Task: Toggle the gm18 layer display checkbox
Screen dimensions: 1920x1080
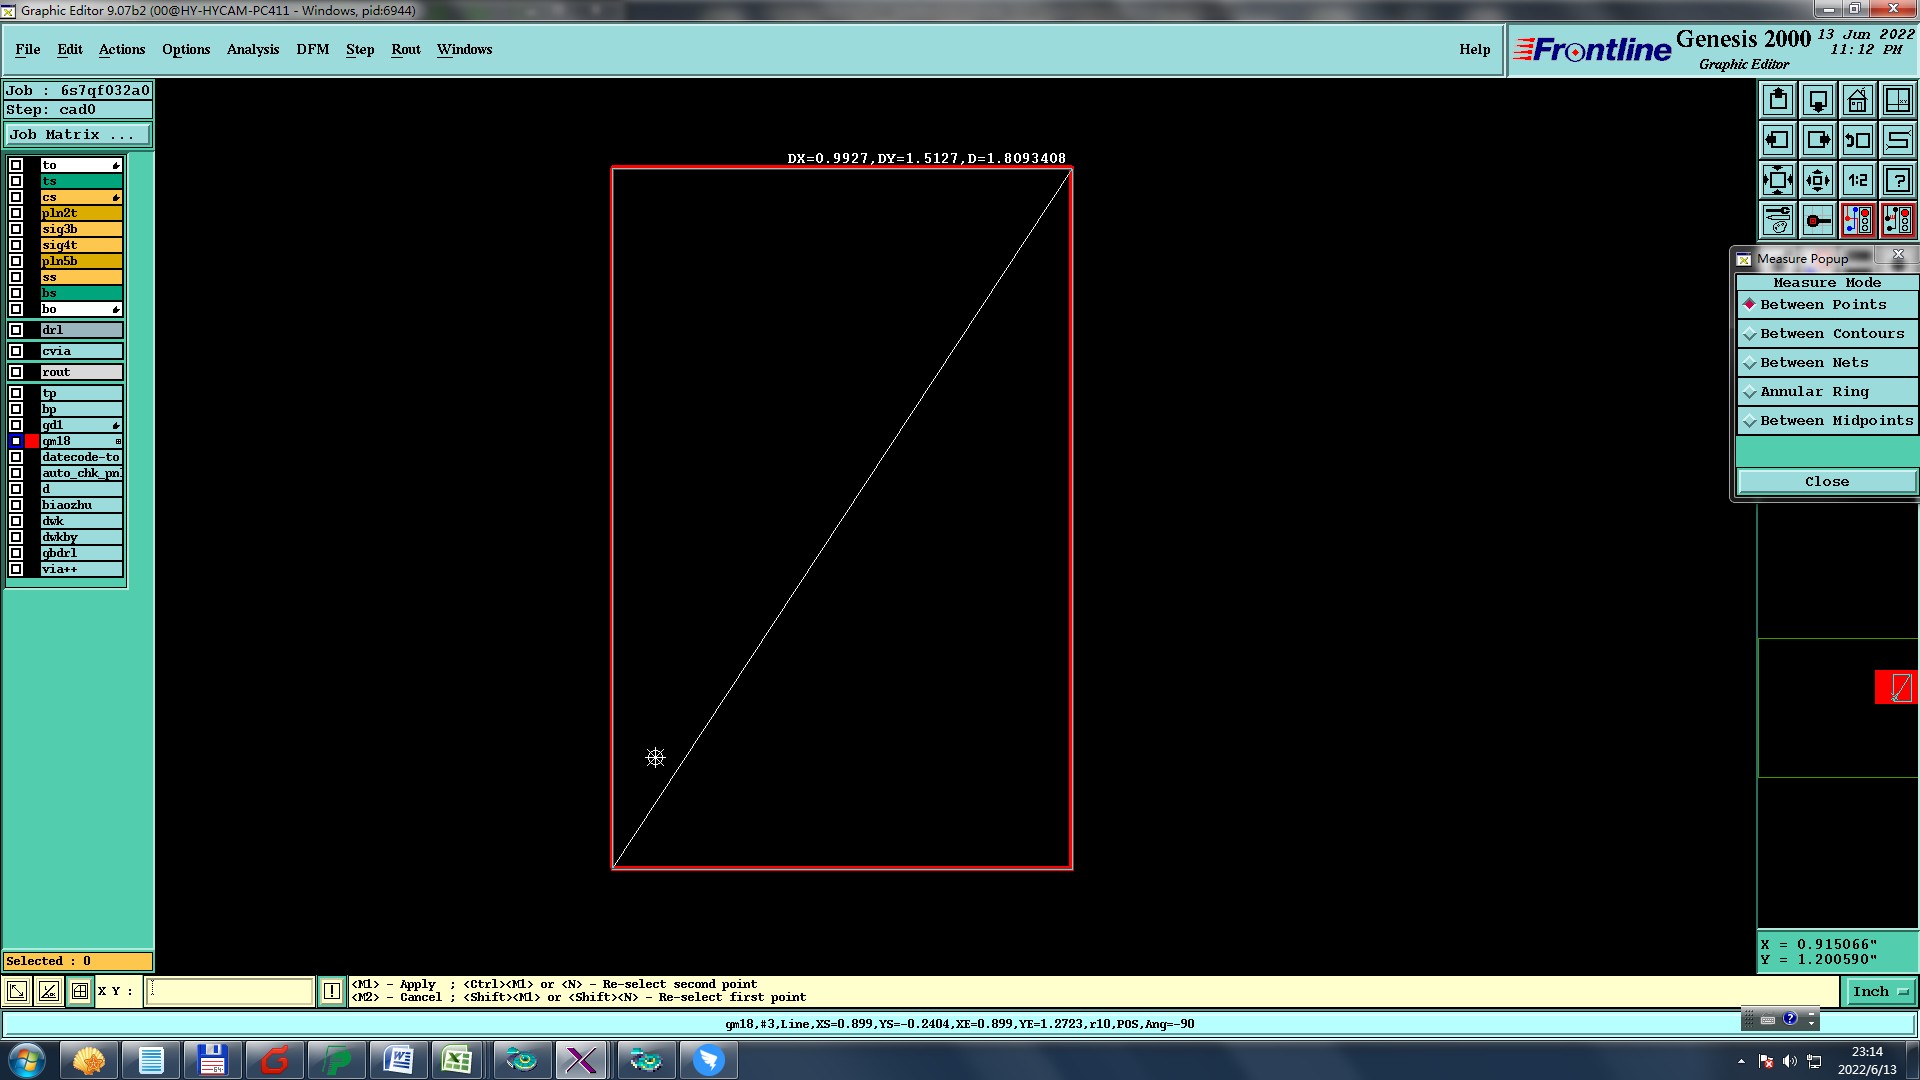Action: click(16, 441)
